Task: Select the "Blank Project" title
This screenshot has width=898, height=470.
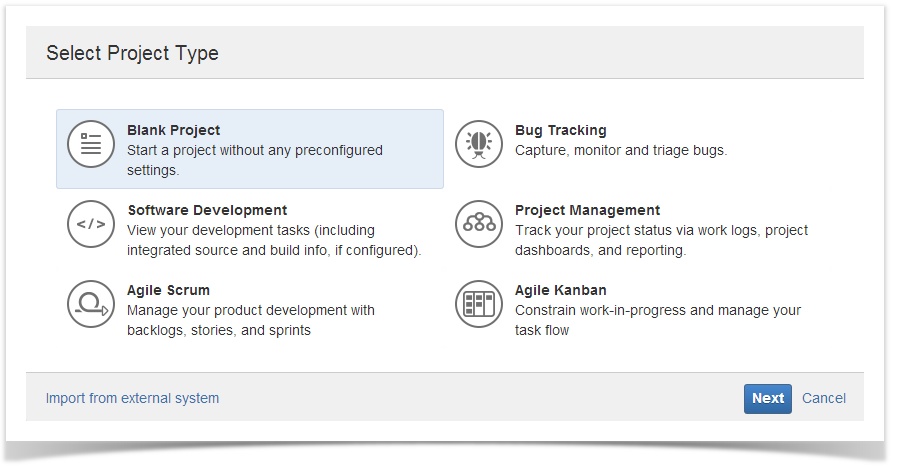Action: pos(174,130)
